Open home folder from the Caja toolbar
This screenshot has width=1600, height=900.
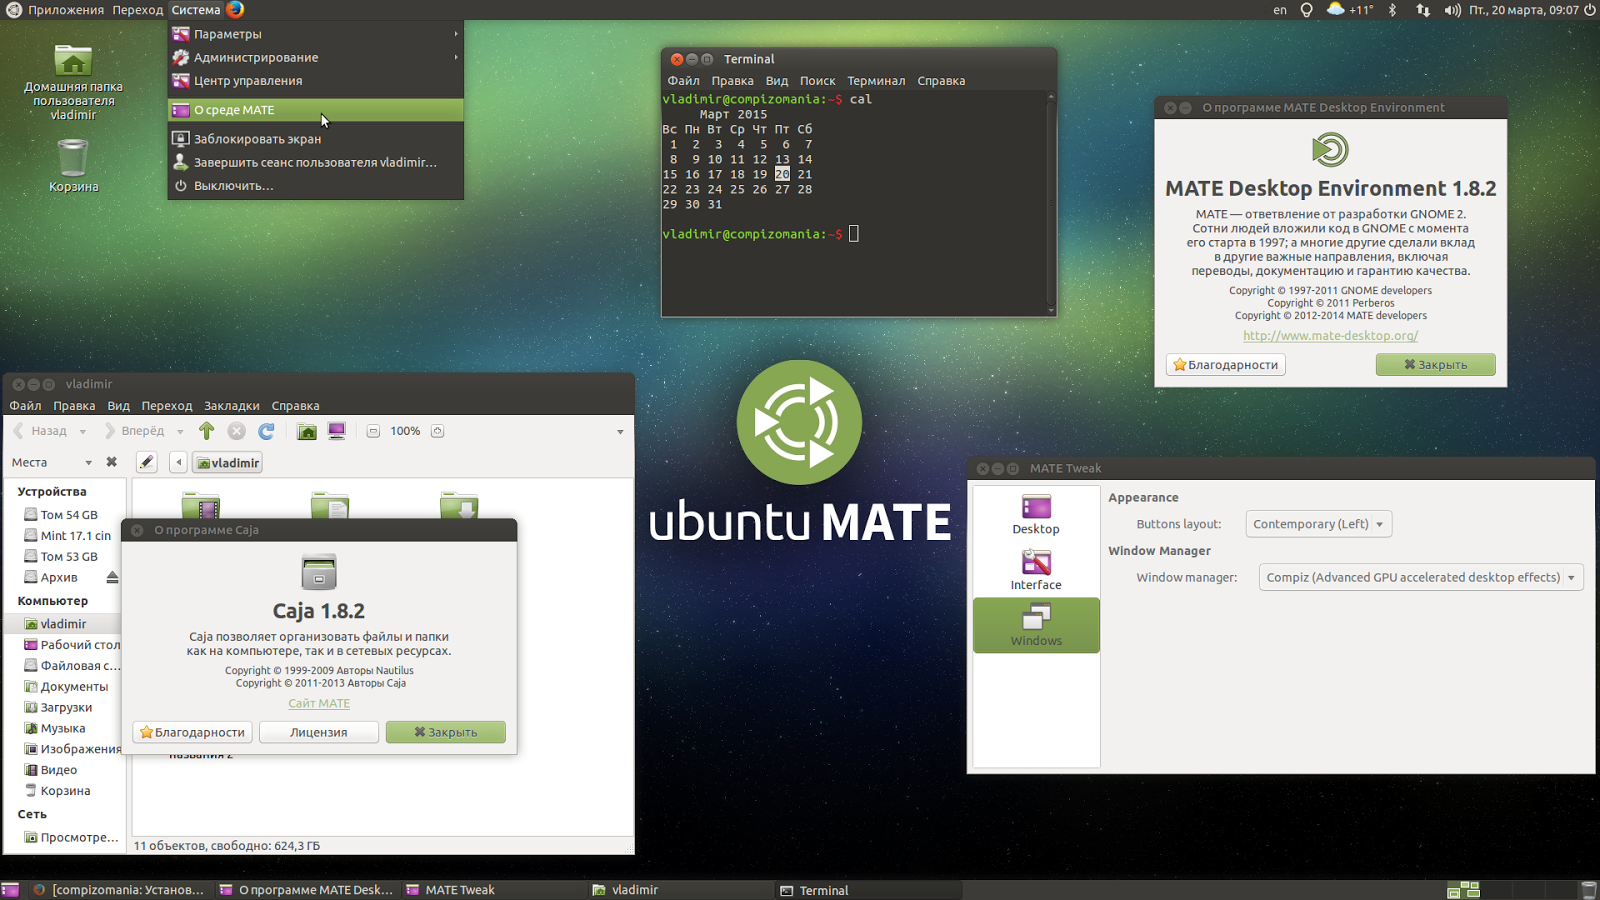(x=307, y=431)
